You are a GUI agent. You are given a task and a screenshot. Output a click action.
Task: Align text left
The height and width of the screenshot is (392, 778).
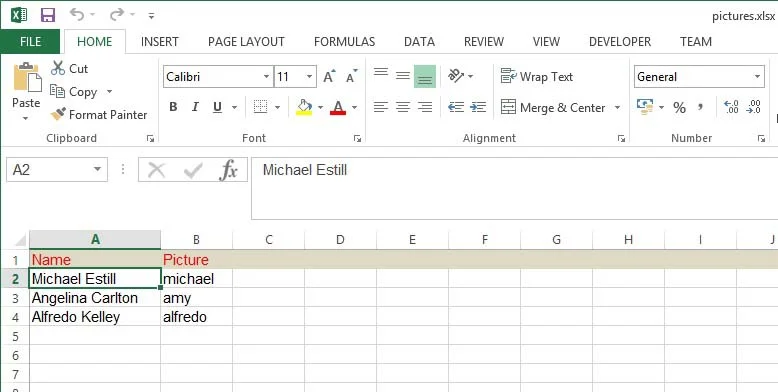pos(381,107)
